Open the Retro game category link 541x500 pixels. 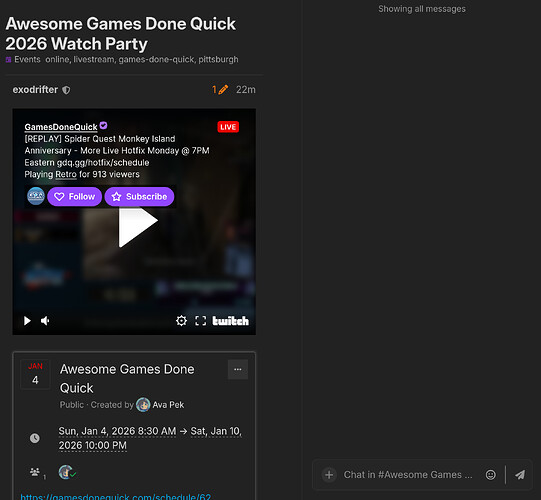tap(66, 174)
